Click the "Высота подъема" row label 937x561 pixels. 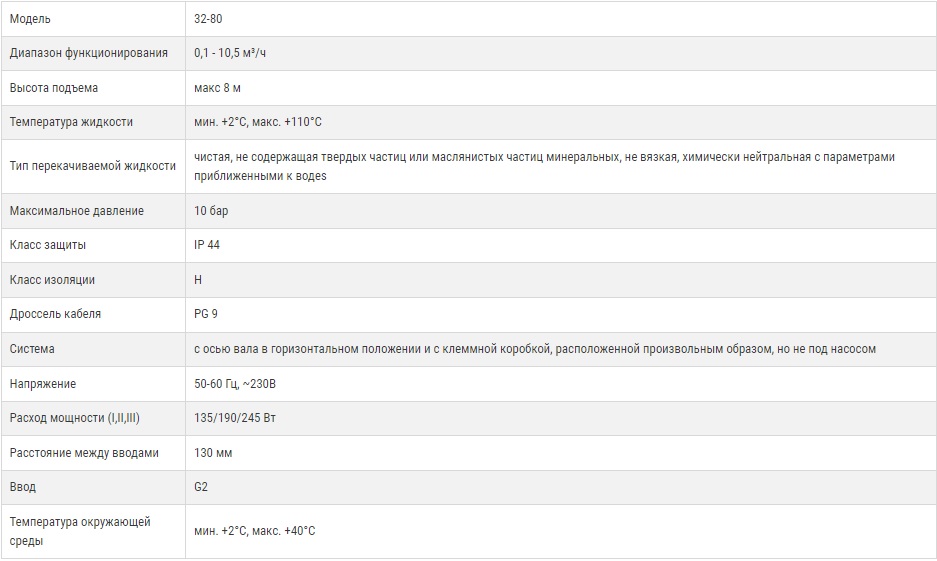click(x=54, y=88)
